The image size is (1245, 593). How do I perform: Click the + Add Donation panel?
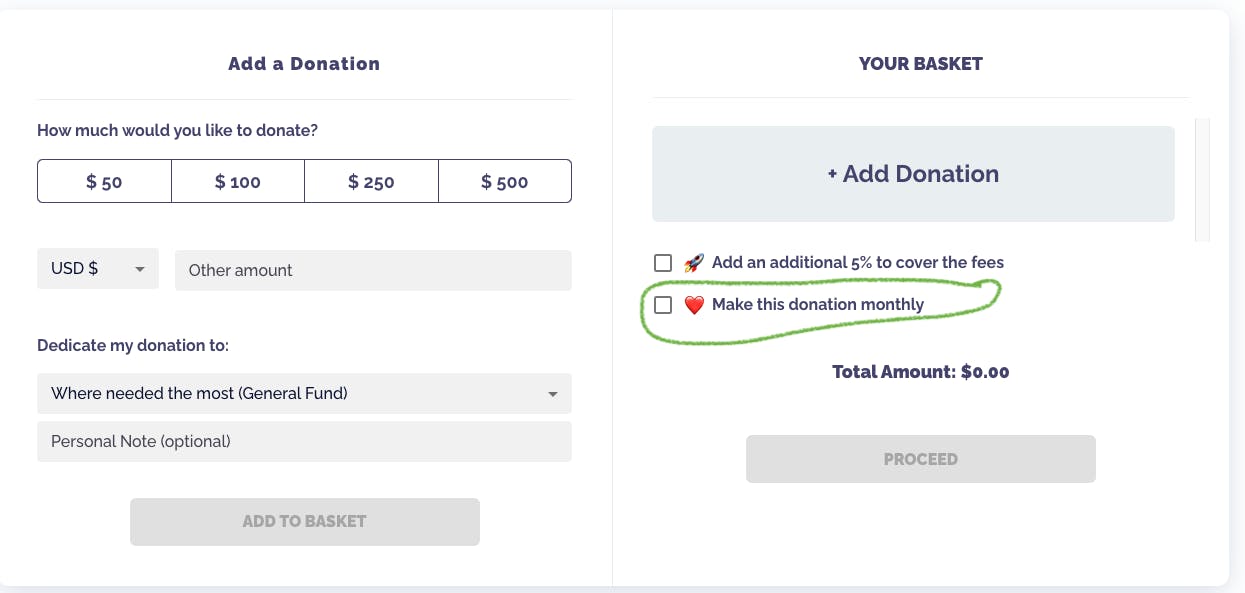click(913, 174)
